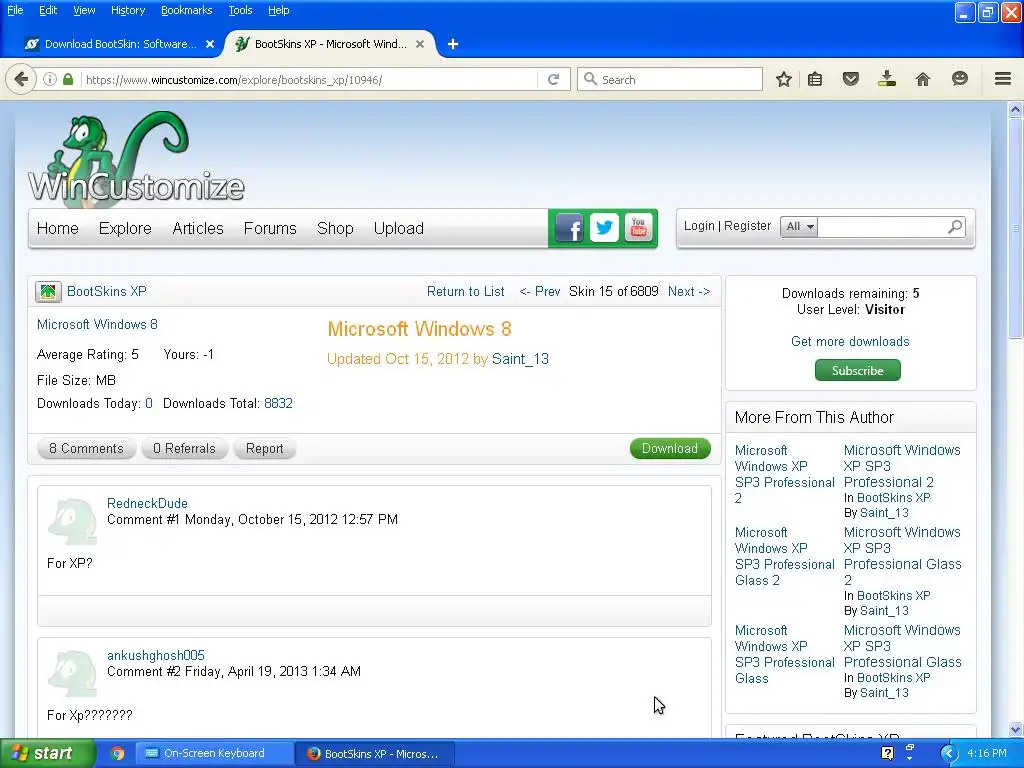Close the BootSkins XP tab
Screen dimensions: 1024x768
tap(420, 44)
